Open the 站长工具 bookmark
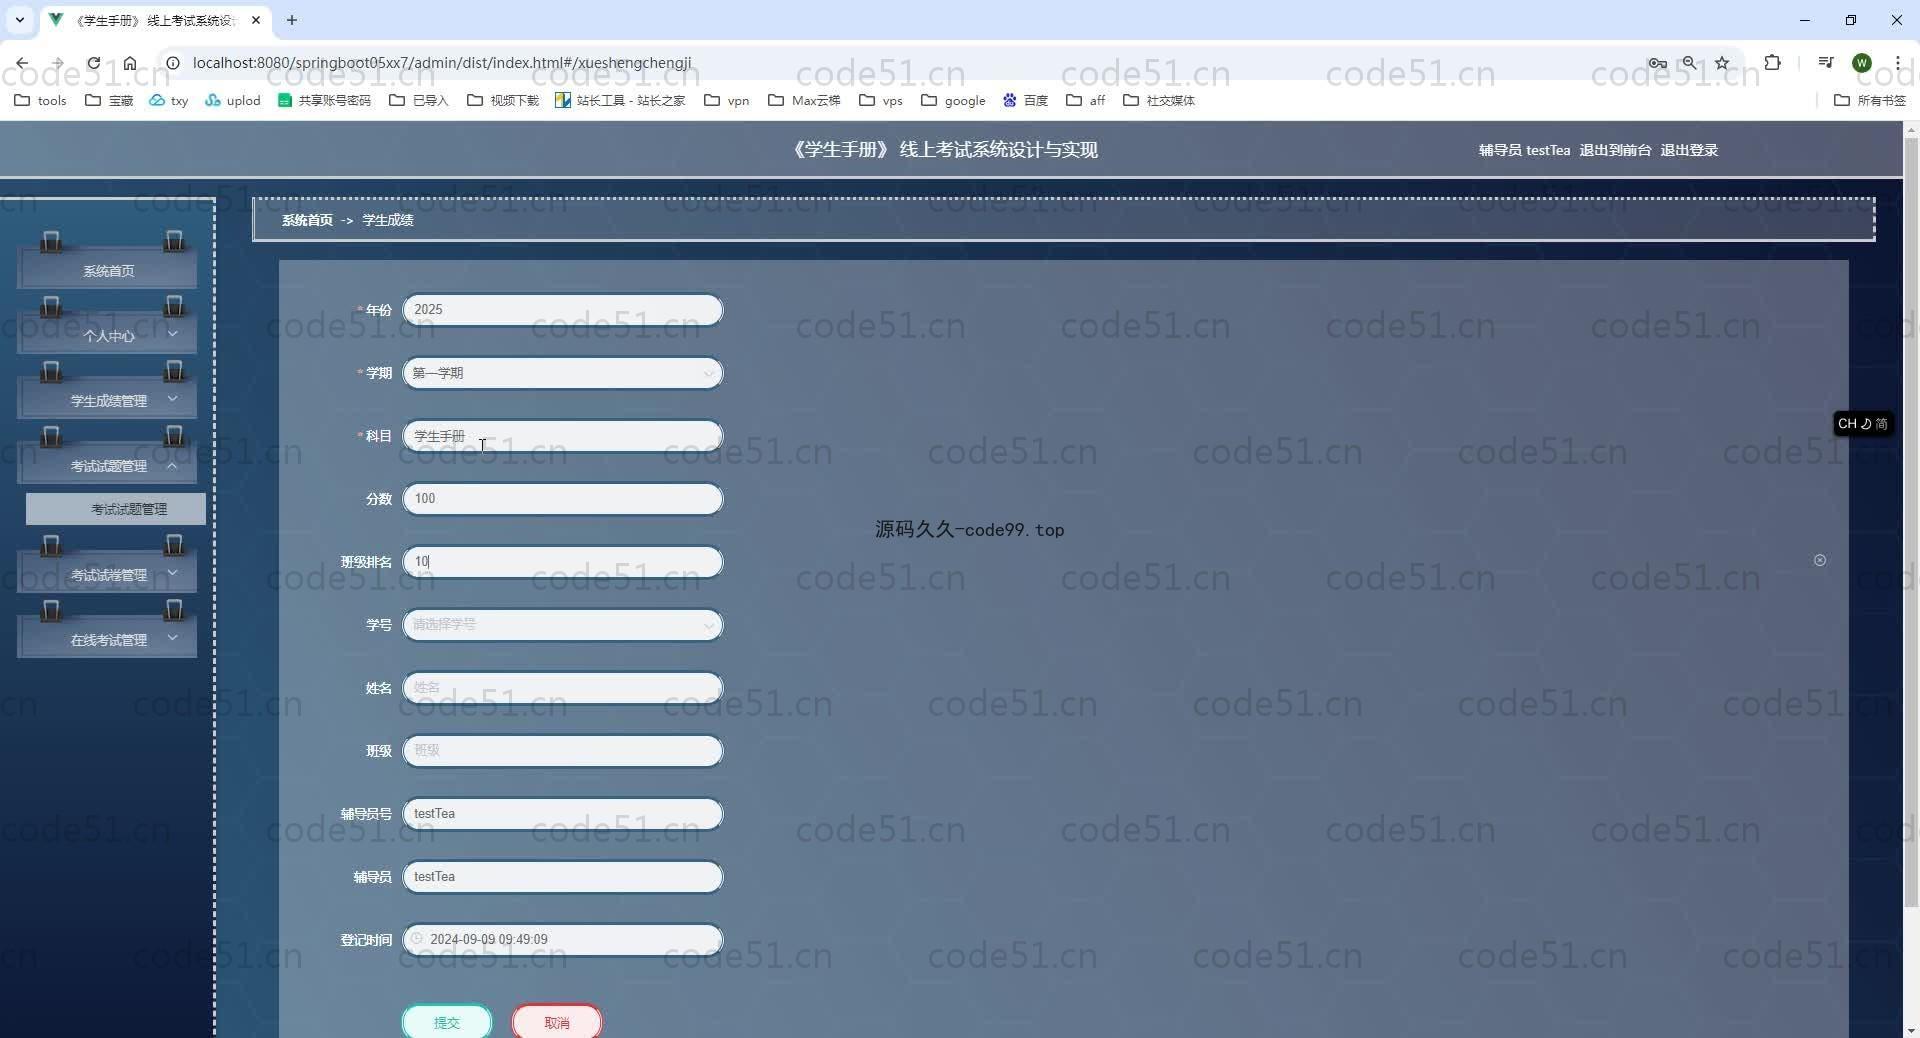Screen dimensions: 1920x1038 (x=620, y=100)
